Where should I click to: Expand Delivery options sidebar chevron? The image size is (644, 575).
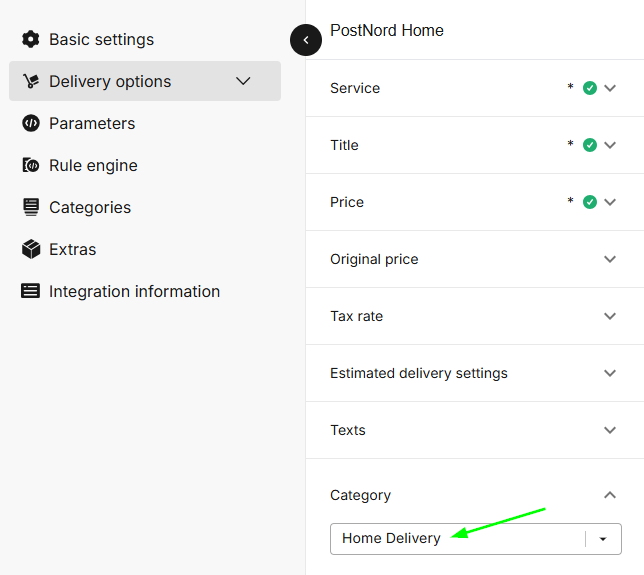[243, 81]
